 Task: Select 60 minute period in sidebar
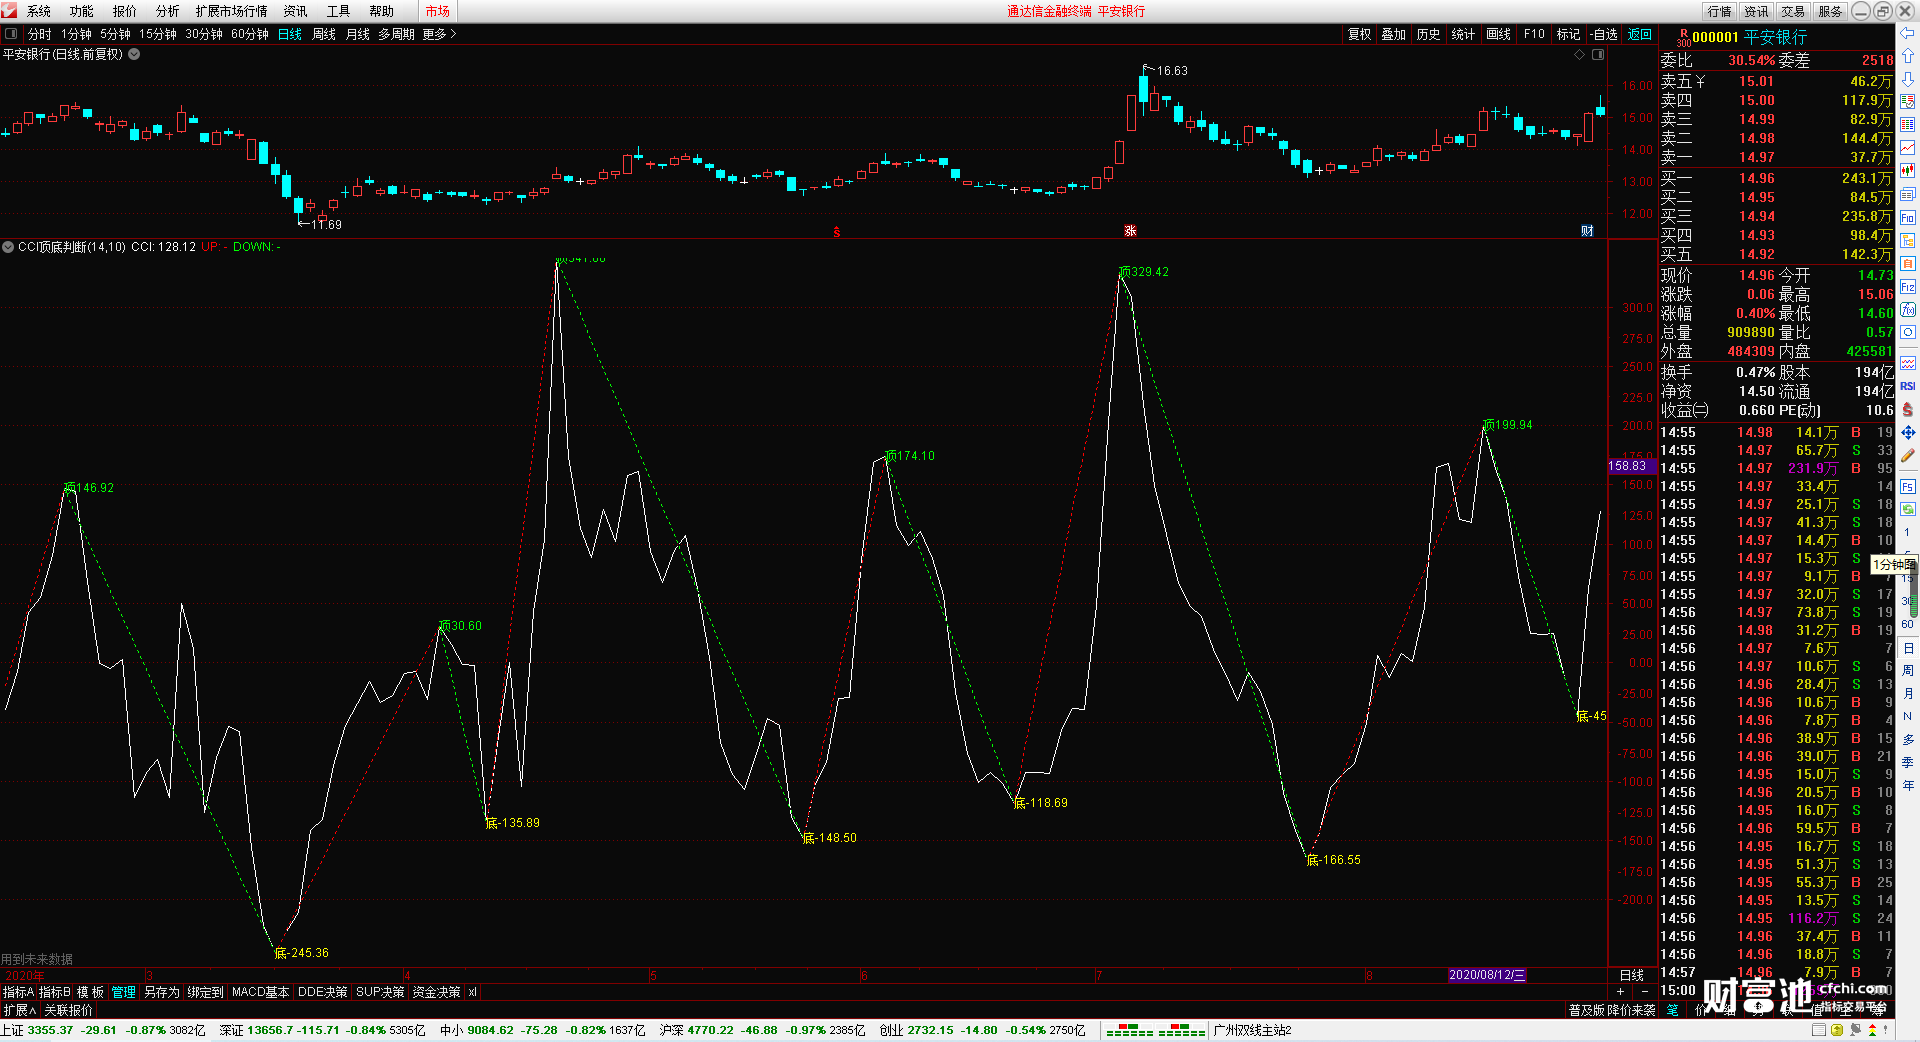click(x=1908, y=624)
